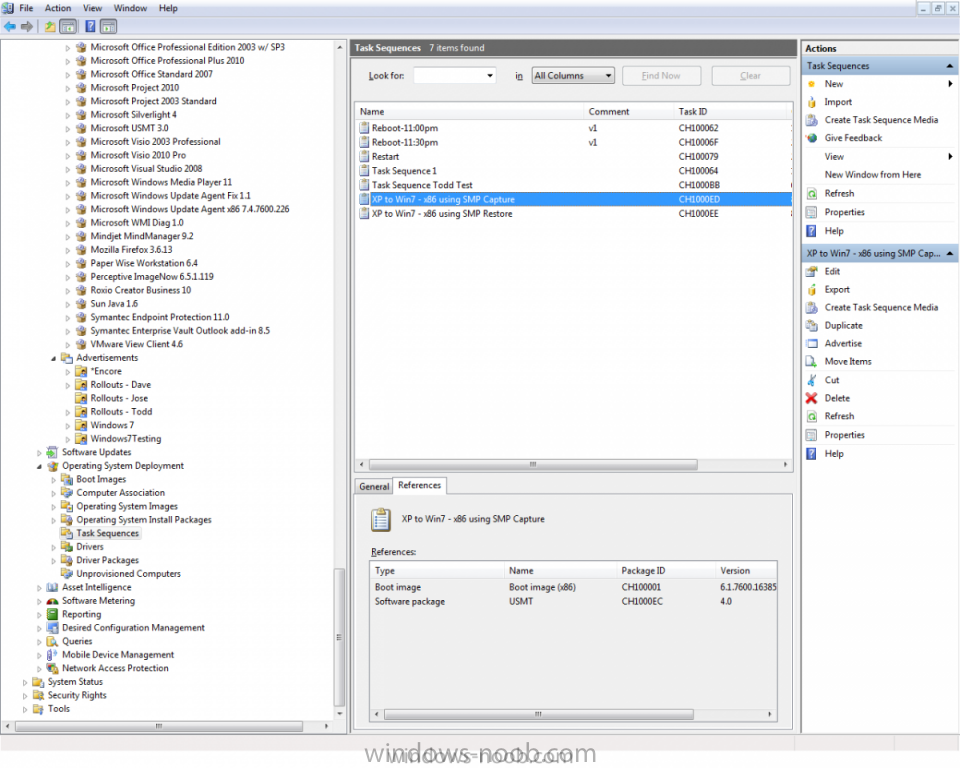The width and height of the screenshot is (960, 768).
Task: Toggle the action pane toolbar icon
Action: (x=108, y=26)
